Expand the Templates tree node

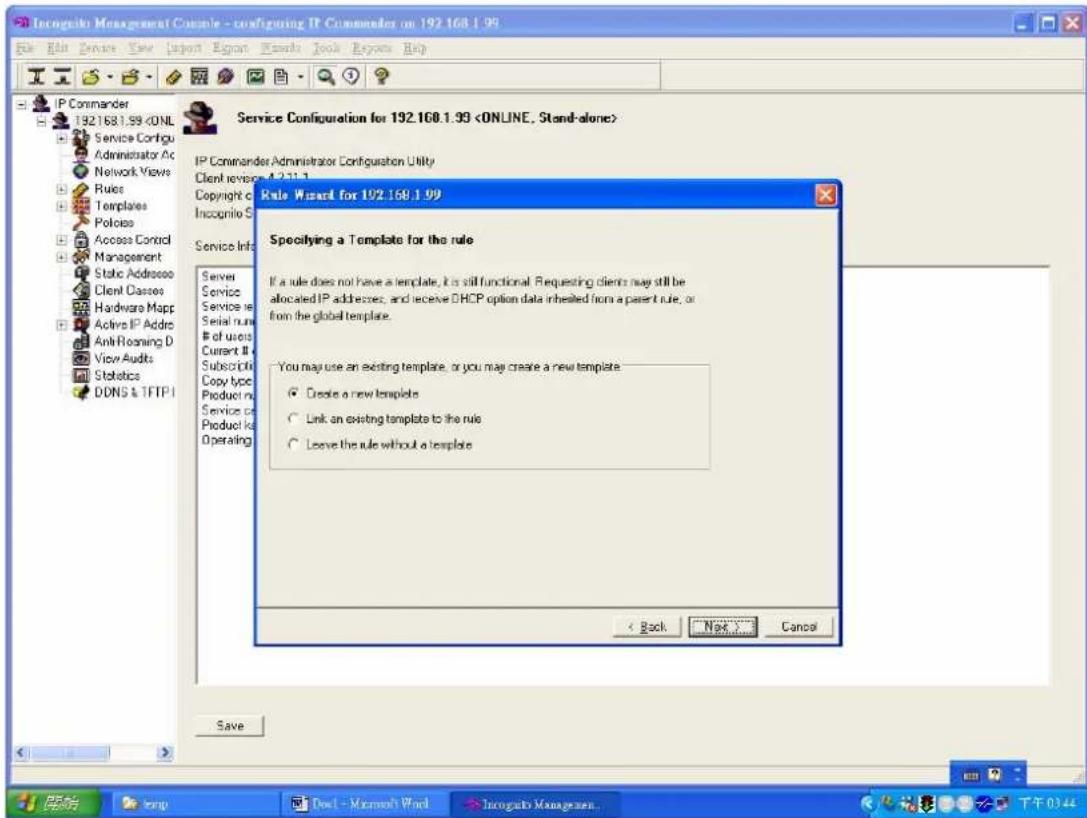(x=62, y=206)
